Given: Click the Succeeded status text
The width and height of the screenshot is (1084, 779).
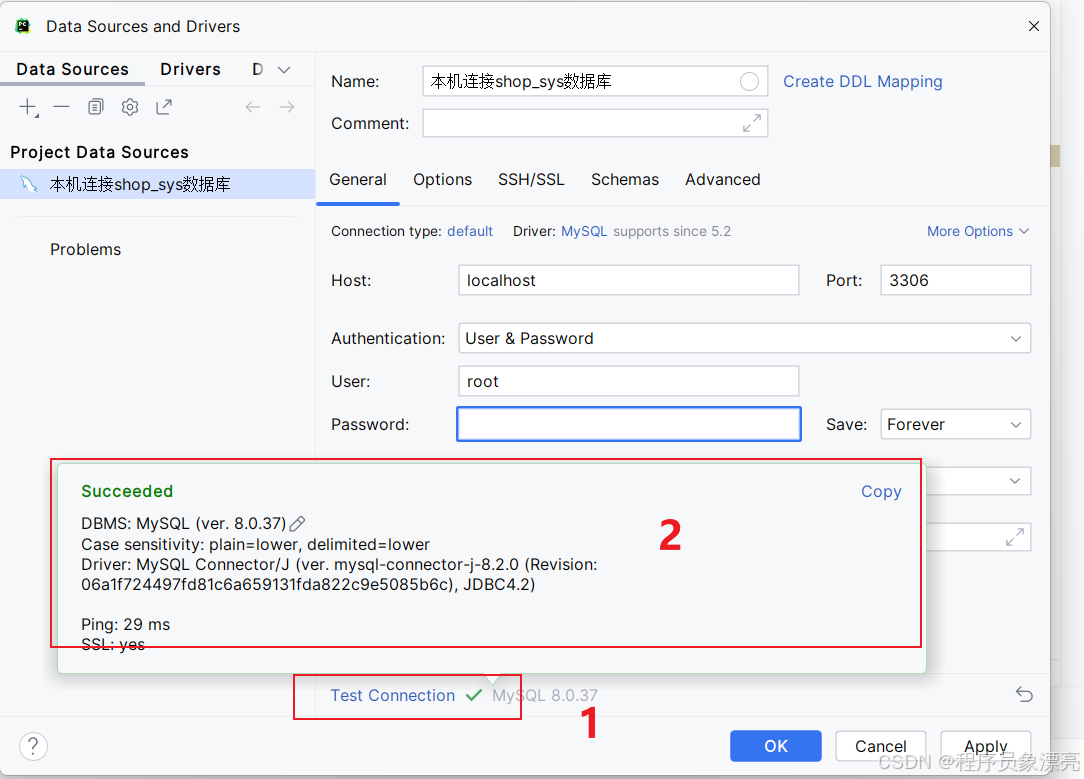Looking at the screenshot, I should point(127,491).
